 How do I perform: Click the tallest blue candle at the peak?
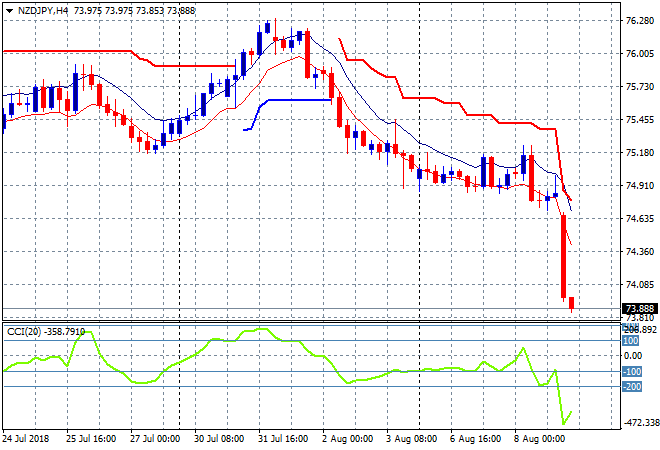pos(267,30)
